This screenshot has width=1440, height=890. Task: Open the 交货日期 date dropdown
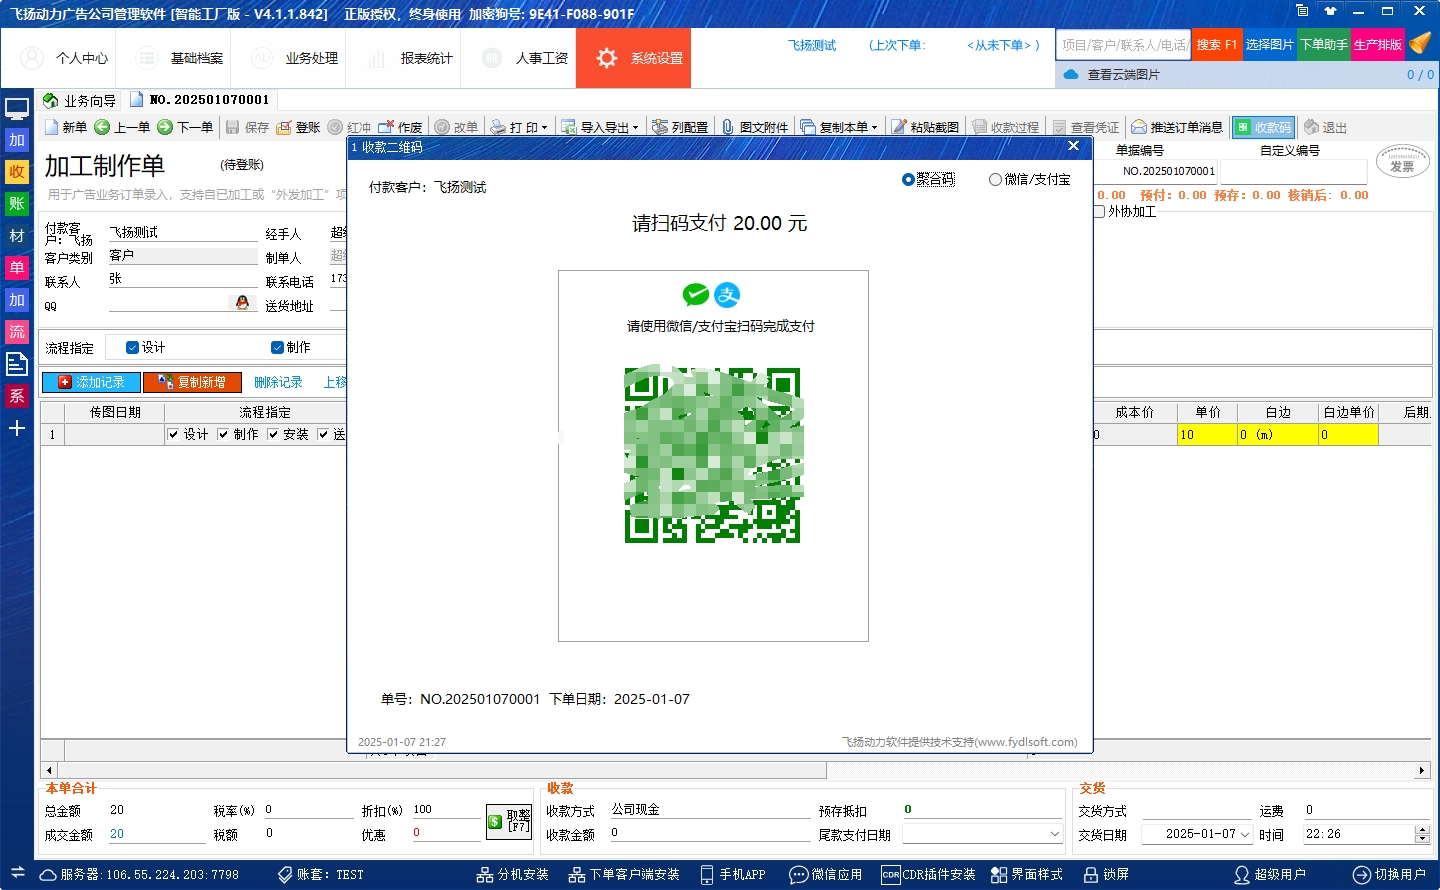point(1245,834)
